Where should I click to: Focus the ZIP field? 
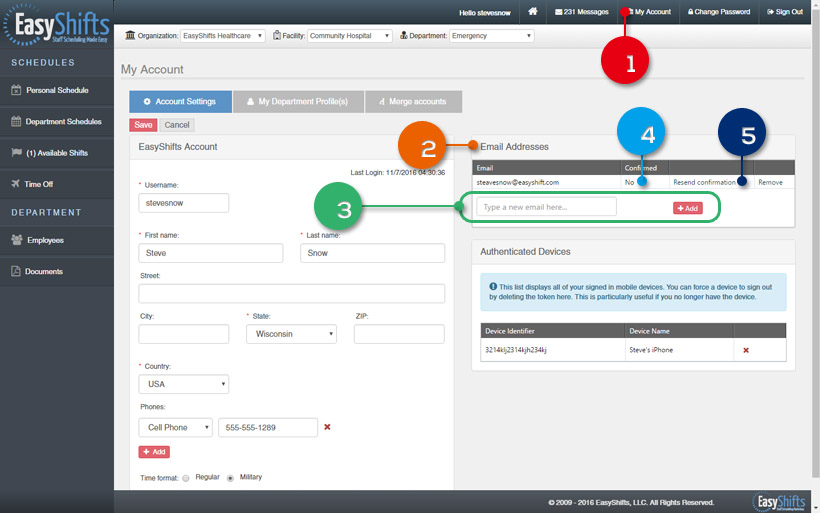[x=399, y=334]
